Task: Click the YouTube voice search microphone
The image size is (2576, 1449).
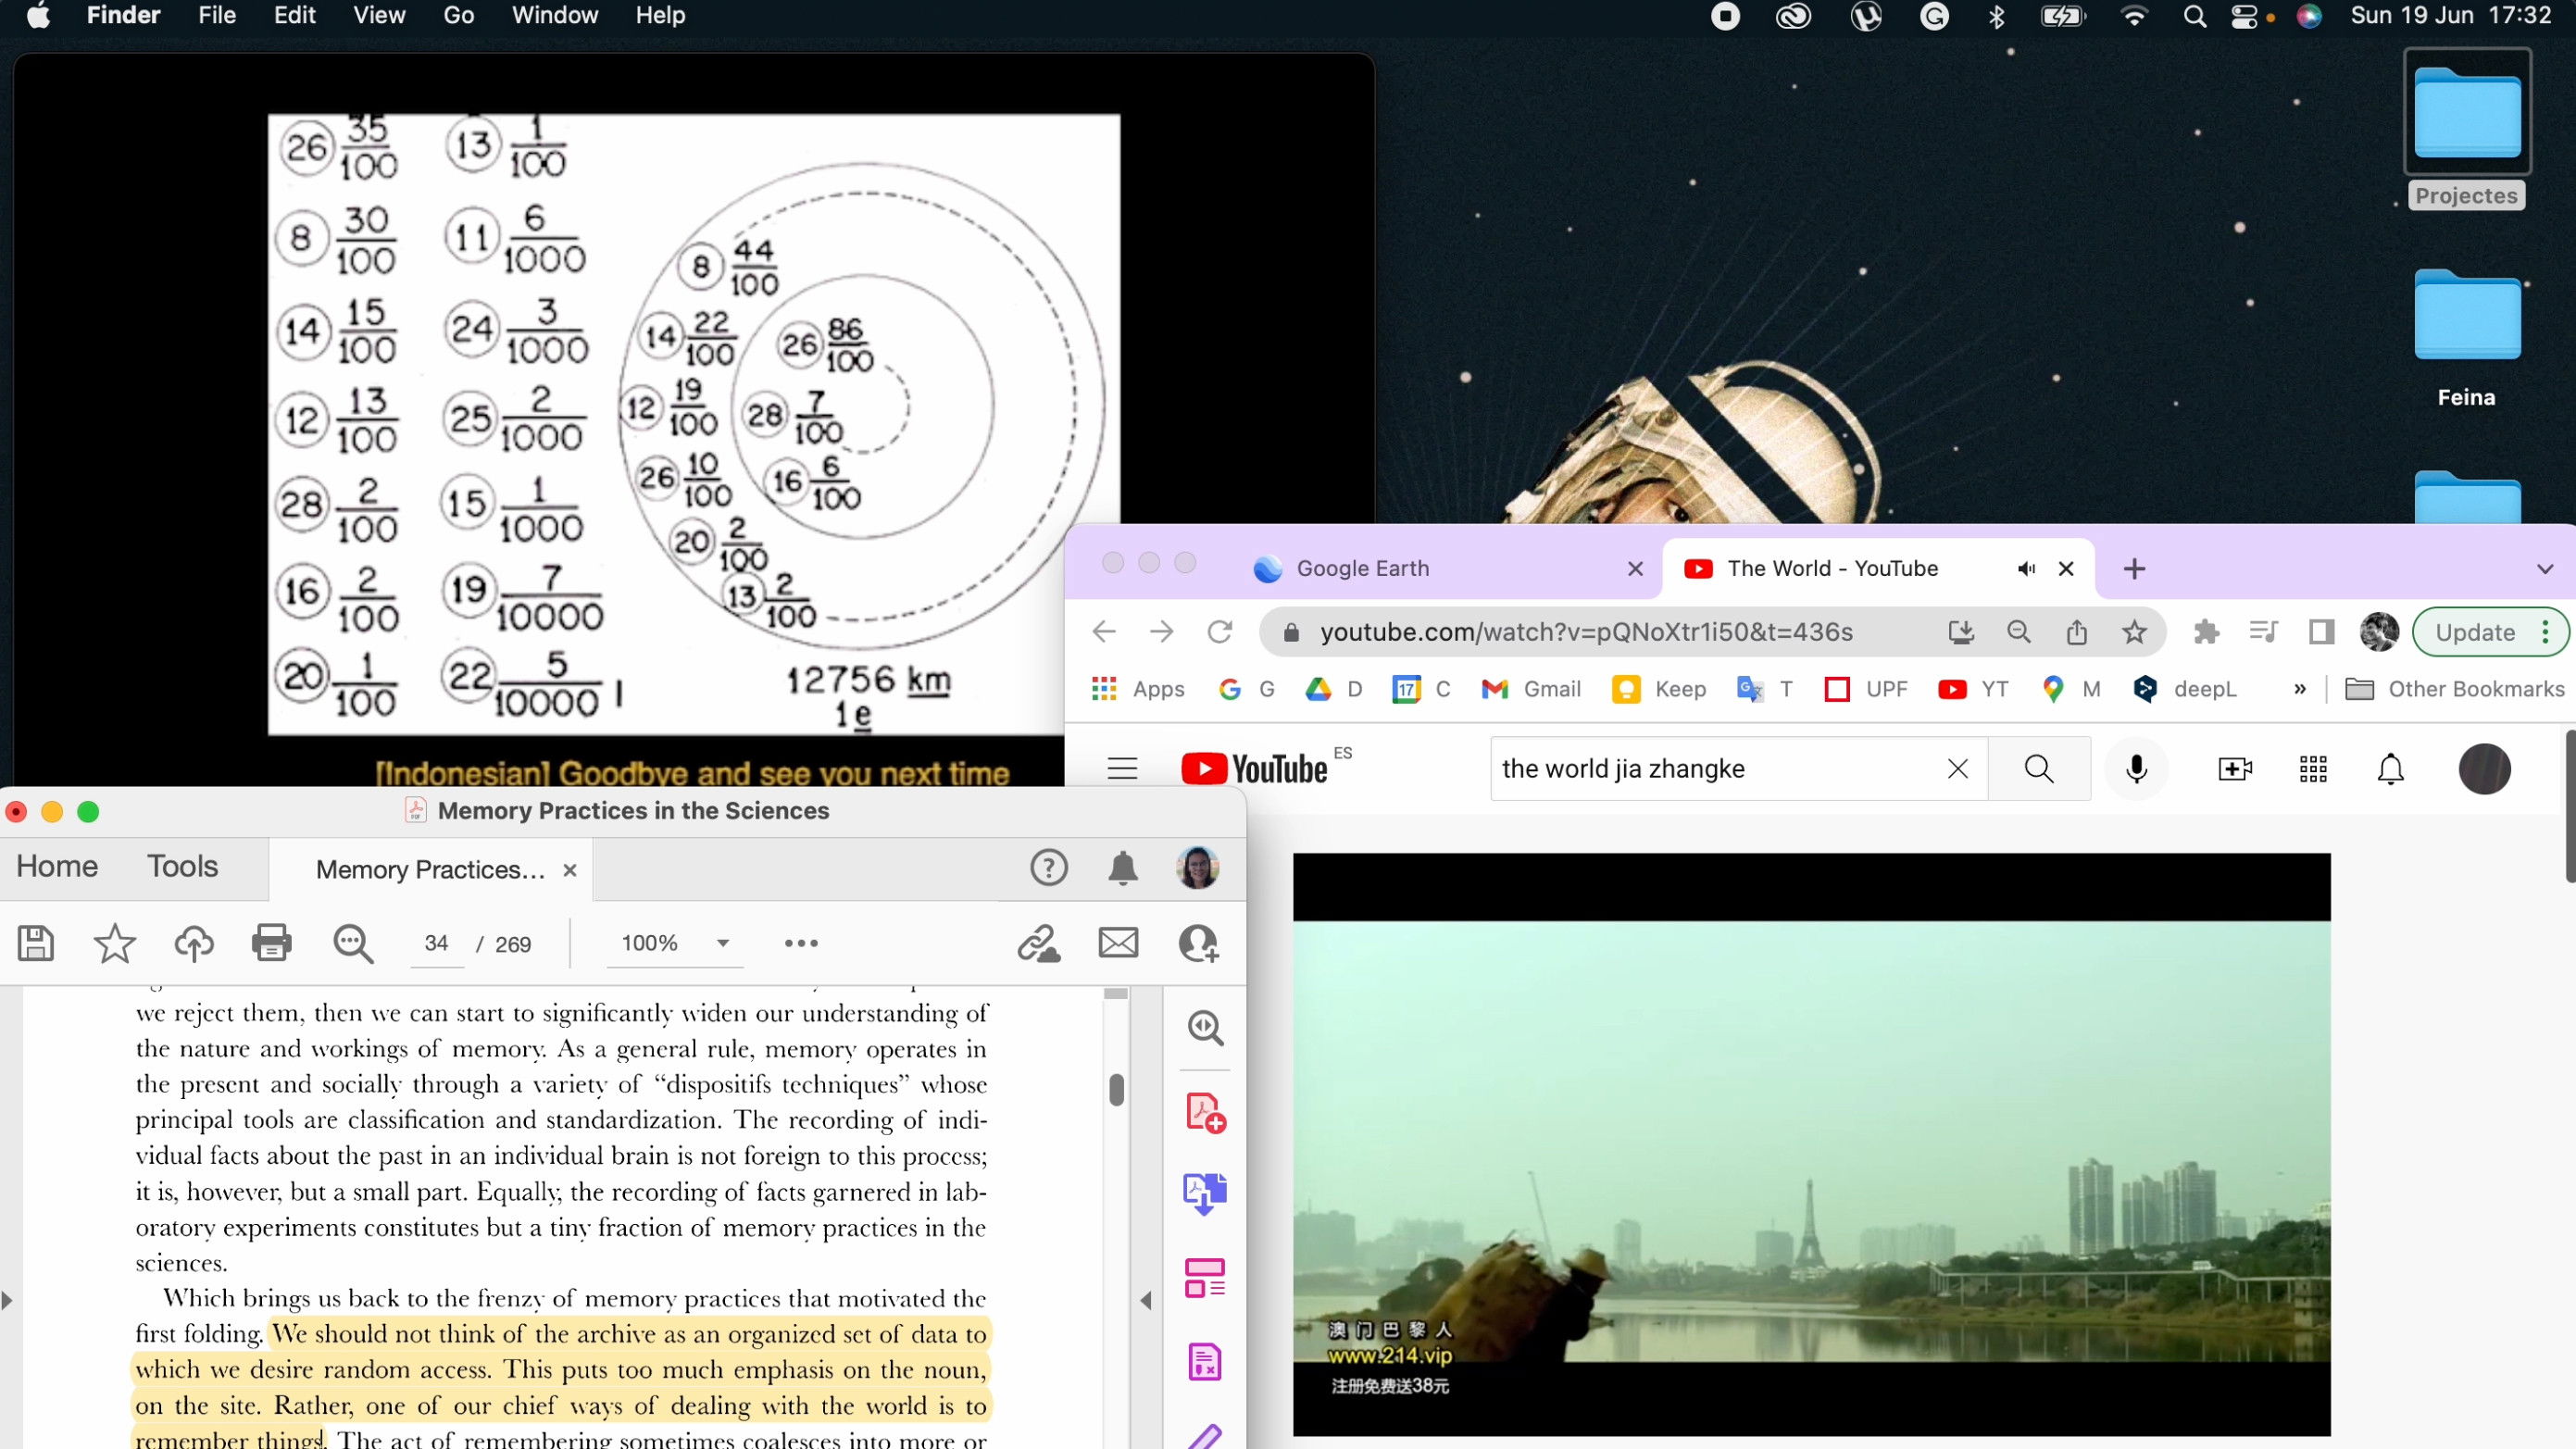Action: 2136,769
